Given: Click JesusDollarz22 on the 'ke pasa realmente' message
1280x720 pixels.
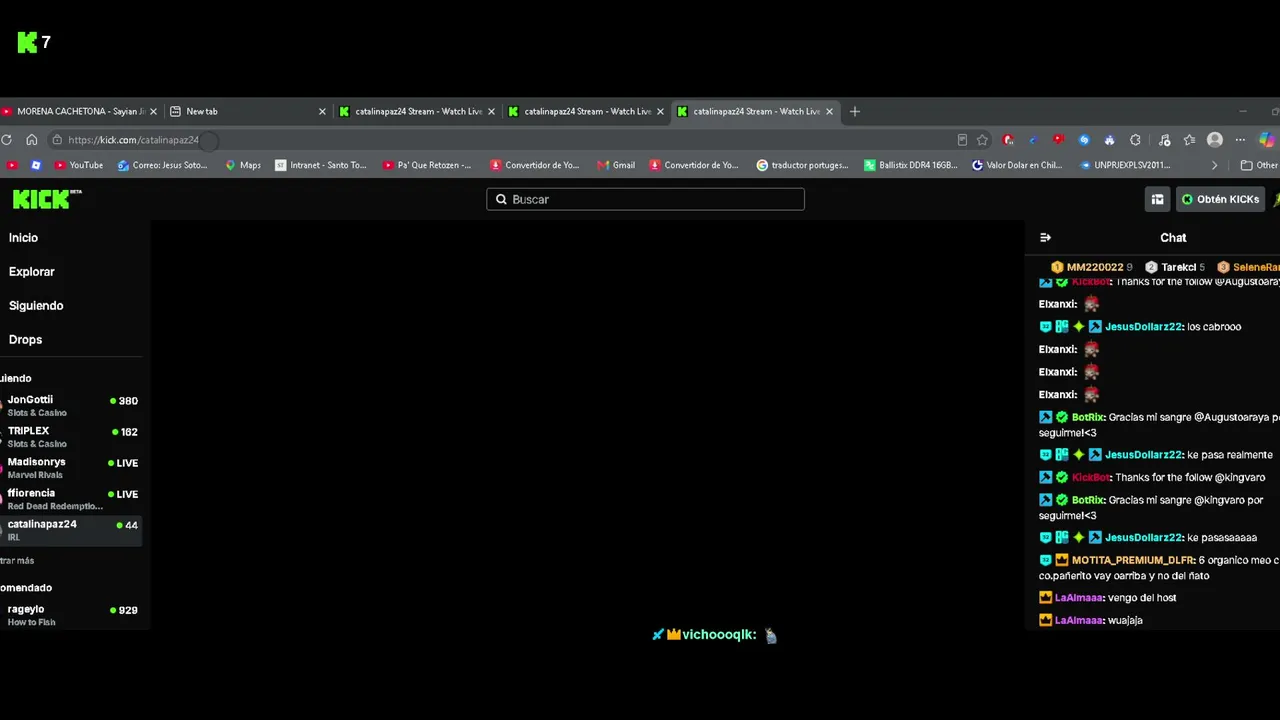Looking at the screenshot, I should point(1144,455).
